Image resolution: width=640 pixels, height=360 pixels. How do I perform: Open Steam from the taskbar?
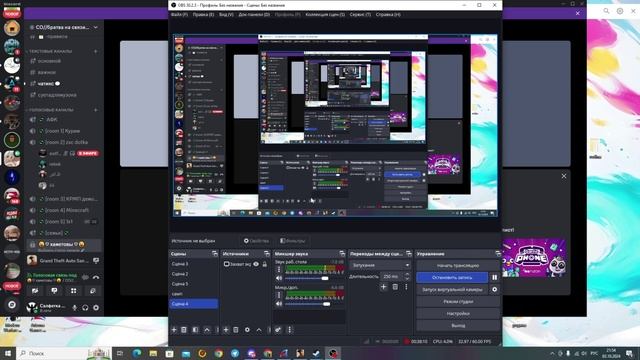316,353
